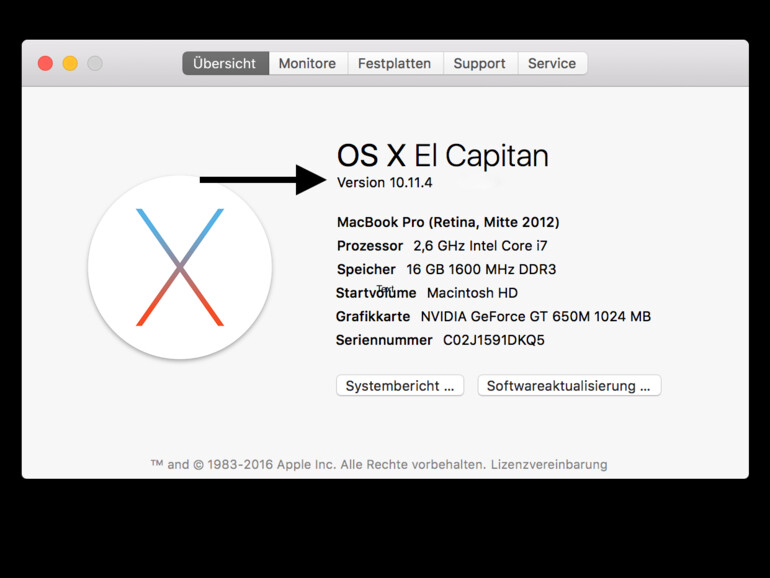Click the Macintosh HD startup volume value
The height and width of the screenshot is (578, 770).
pyautogui.click(x=472, y=293)
